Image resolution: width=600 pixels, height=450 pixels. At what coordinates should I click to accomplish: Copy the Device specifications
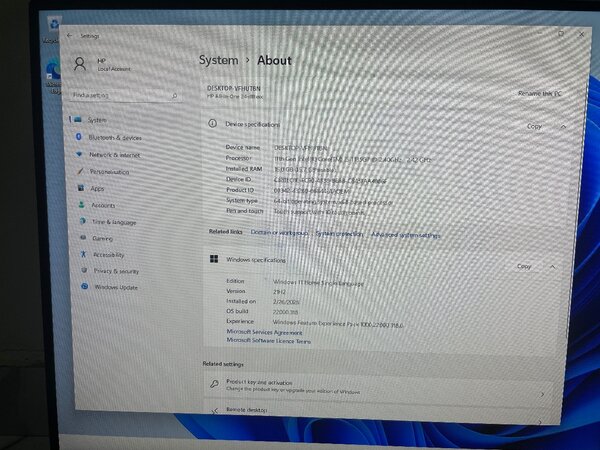click(x=534, y=126)
